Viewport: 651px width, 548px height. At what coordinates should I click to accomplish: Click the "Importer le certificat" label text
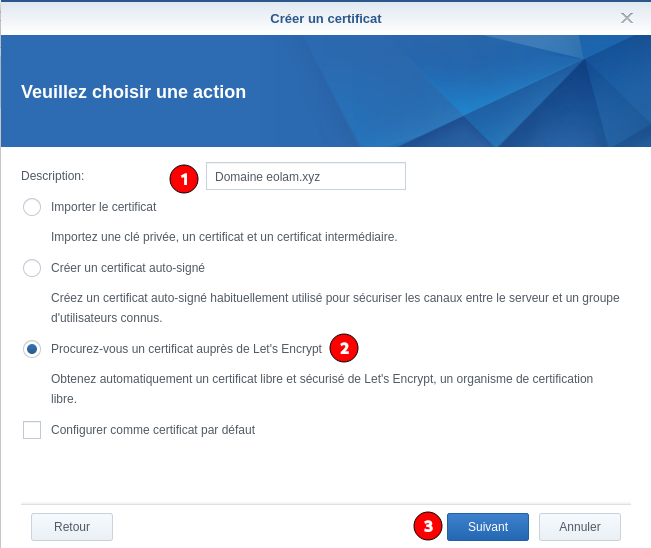point(103,207)
